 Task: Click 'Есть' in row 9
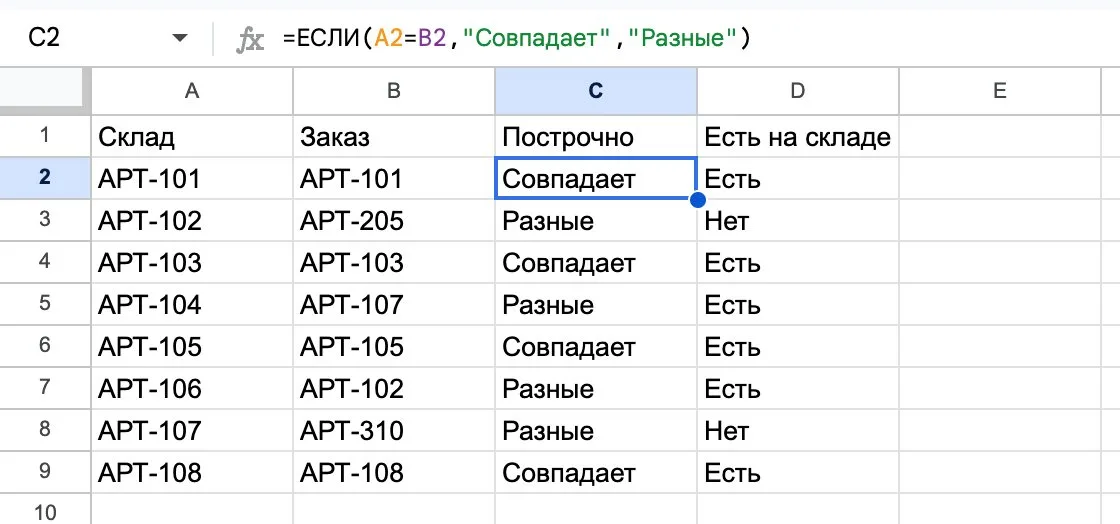(798, 473)
